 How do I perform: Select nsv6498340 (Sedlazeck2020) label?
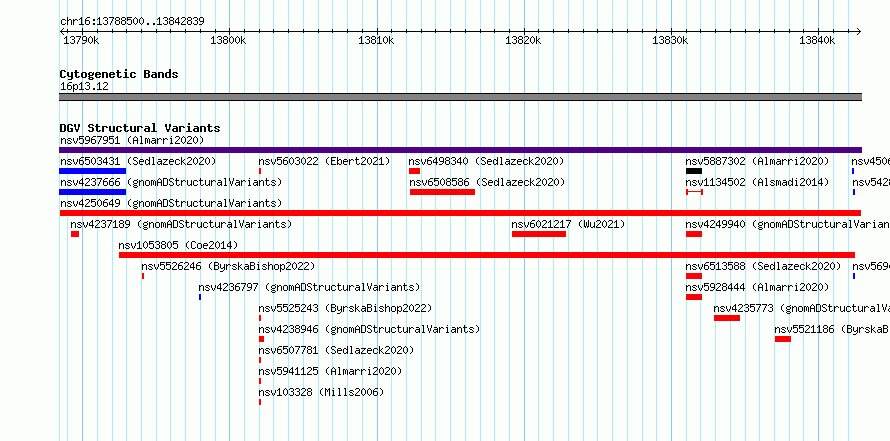pos(486,161)
